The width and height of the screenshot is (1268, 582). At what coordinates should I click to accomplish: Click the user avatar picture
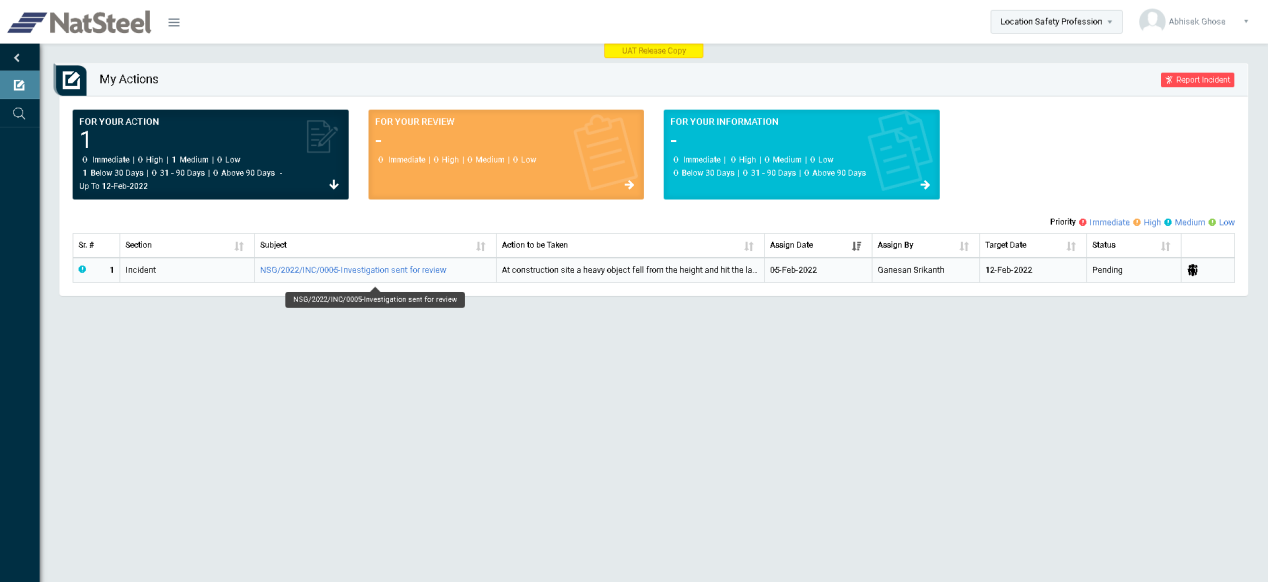tap(1152, 21)
